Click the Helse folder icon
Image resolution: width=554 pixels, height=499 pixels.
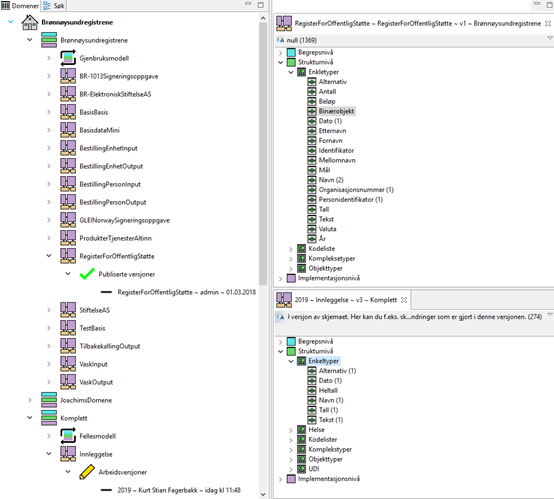tap(301, 429)
